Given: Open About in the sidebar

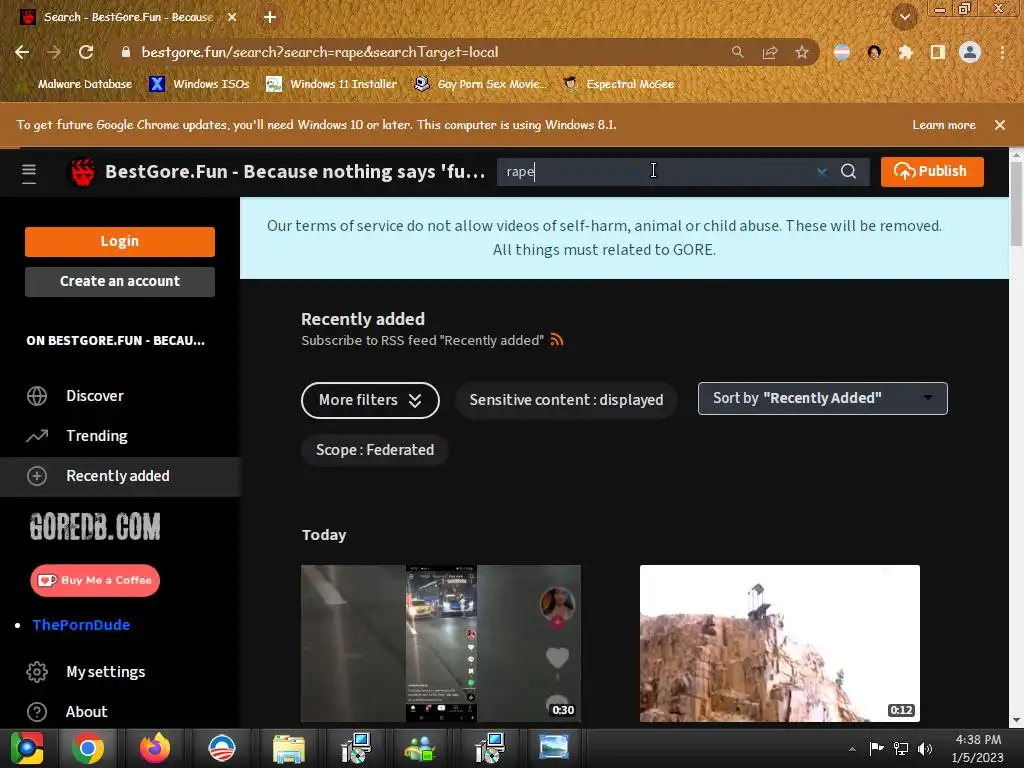Looking at the screenshot, I should click(86, 712).
